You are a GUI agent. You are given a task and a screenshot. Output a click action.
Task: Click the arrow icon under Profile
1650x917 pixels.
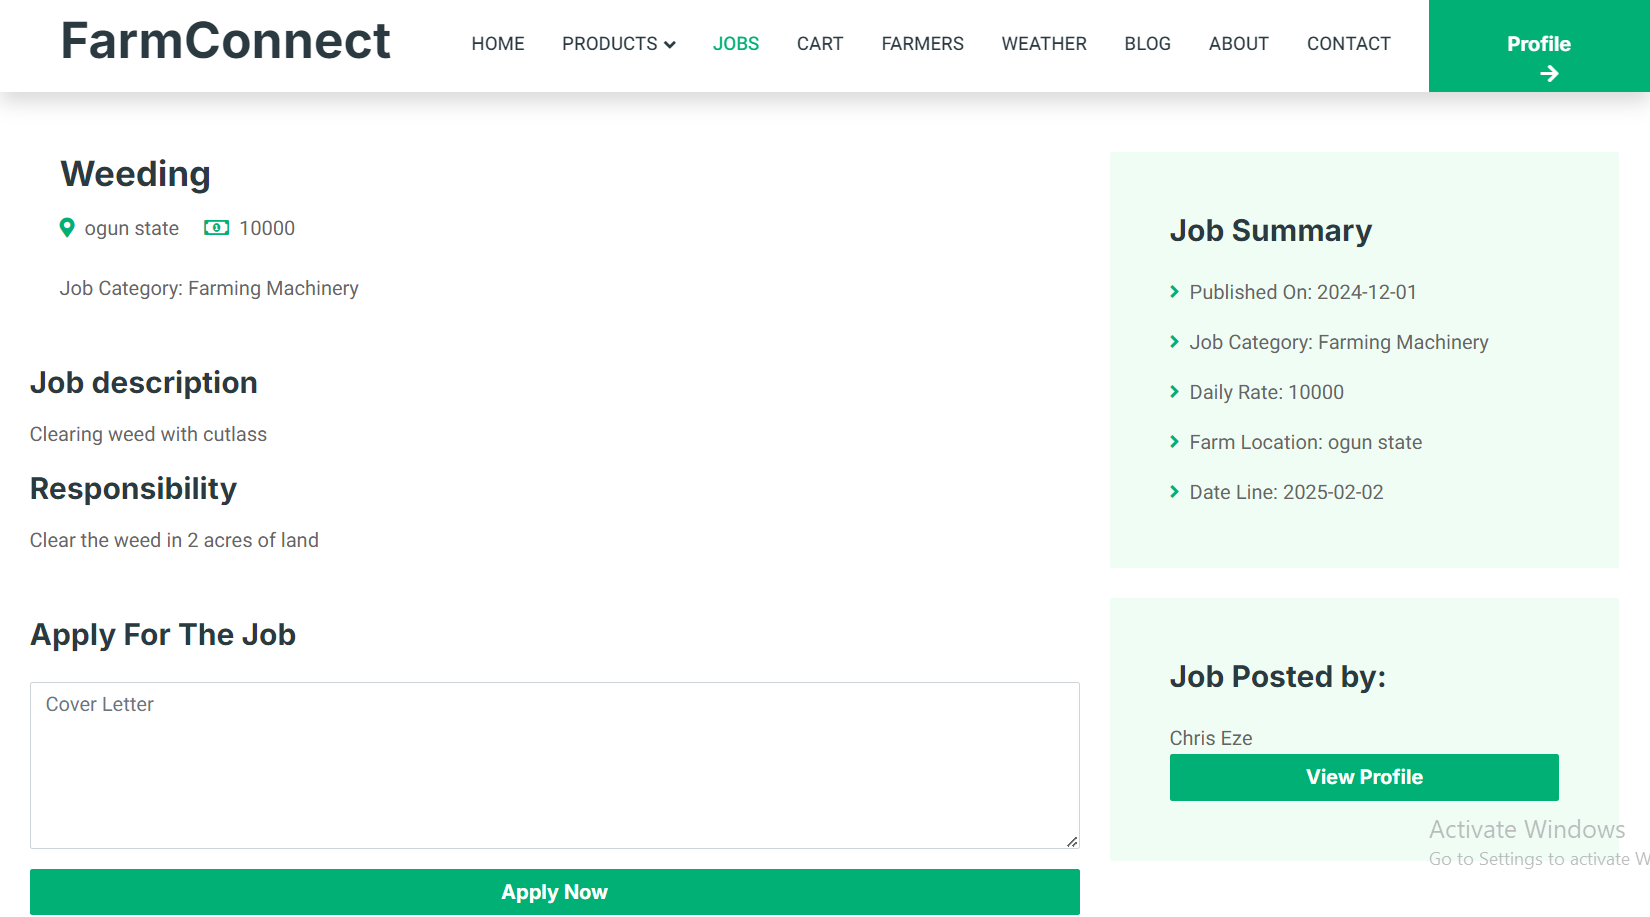pos(1549,74)
